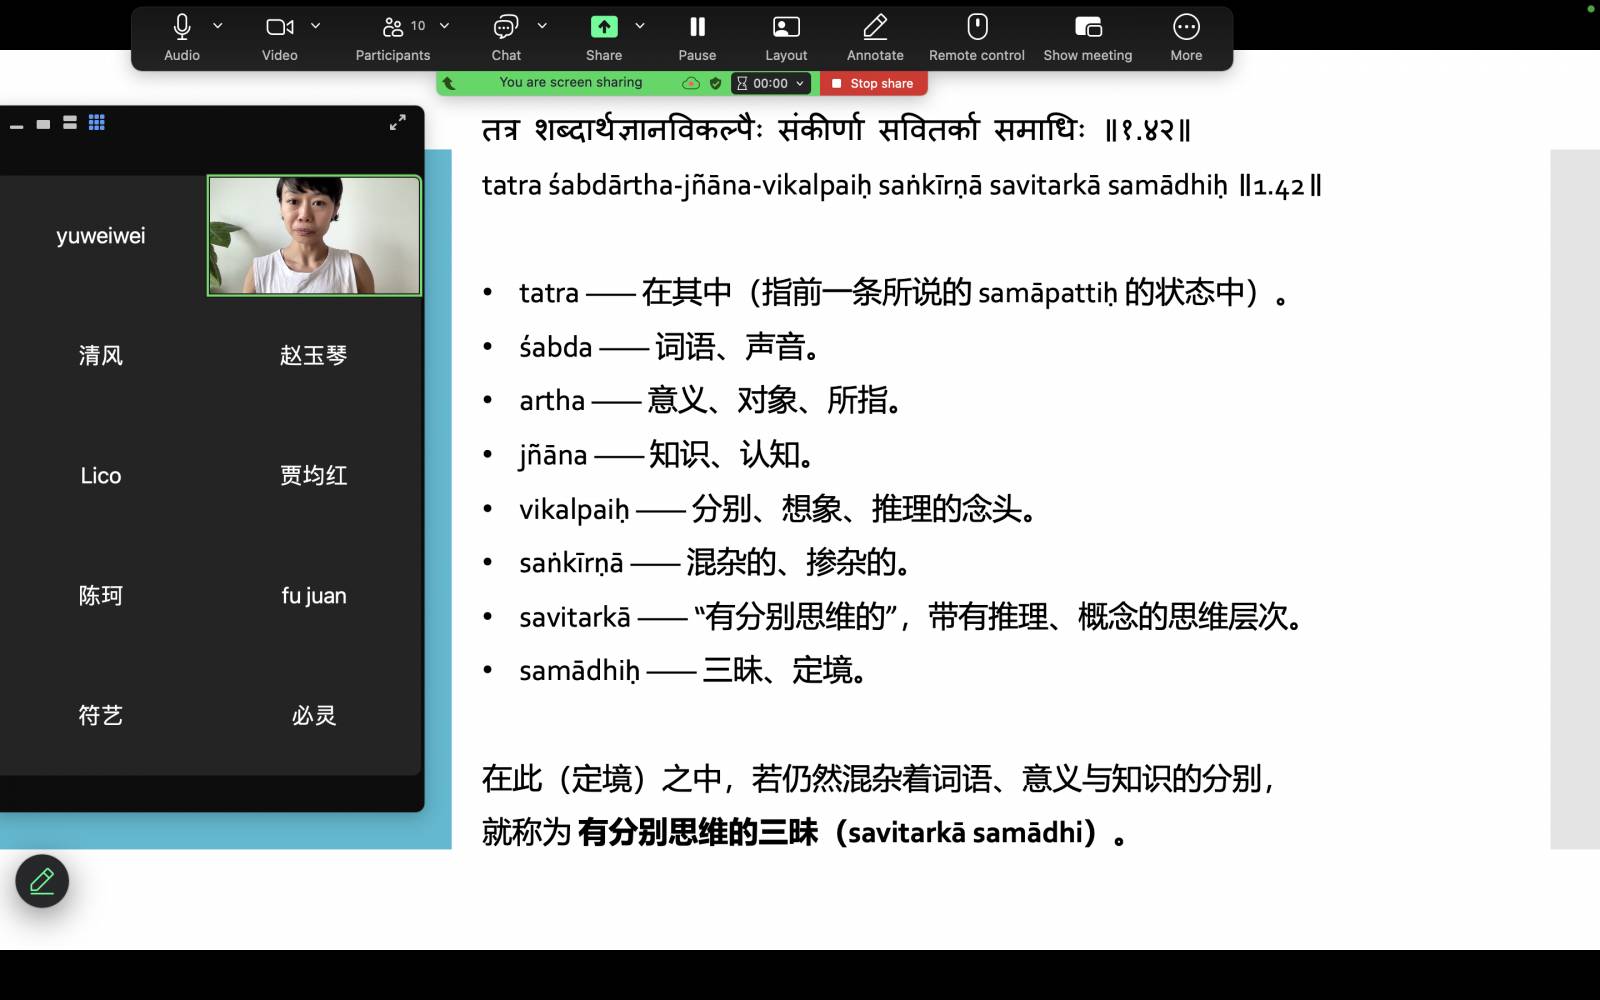Mute audio with the microphone icon
1600x1000 pixels.
[x=181, y=28]
